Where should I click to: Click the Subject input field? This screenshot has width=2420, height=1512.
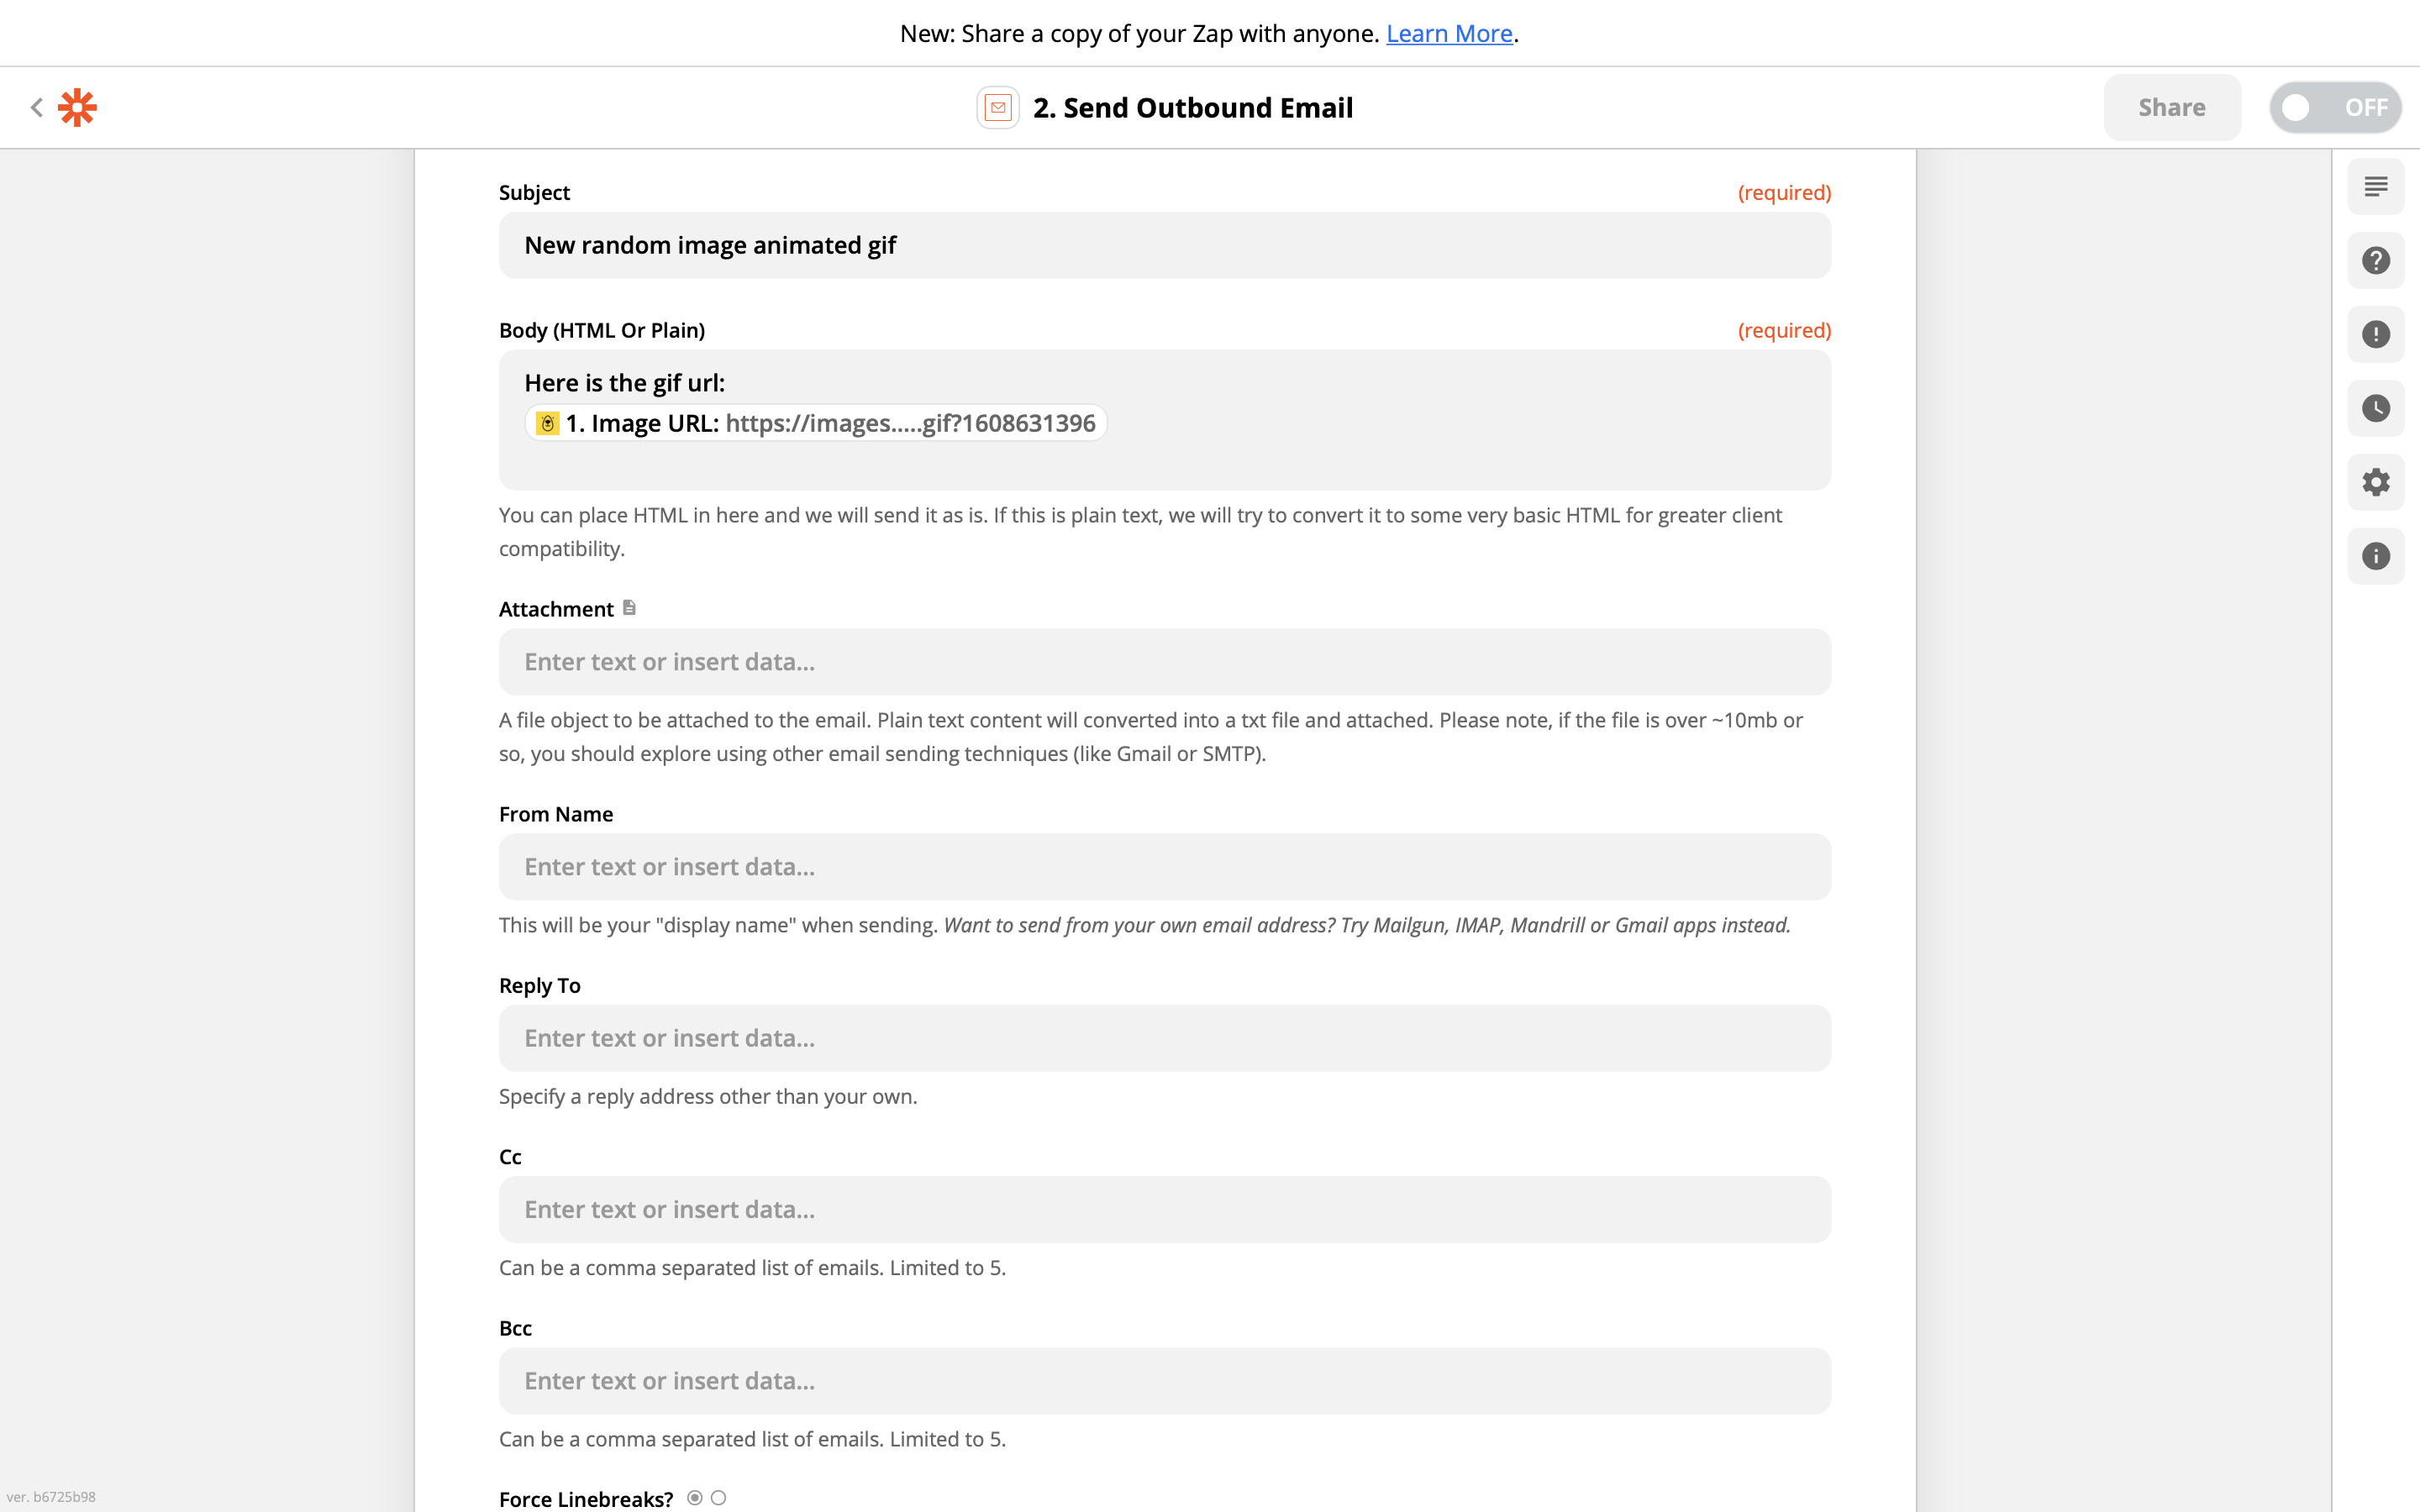coord(1164,245)
